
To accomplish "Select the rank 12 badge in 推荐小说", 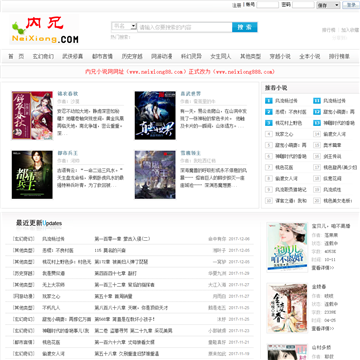I will [x=317, y=112].
